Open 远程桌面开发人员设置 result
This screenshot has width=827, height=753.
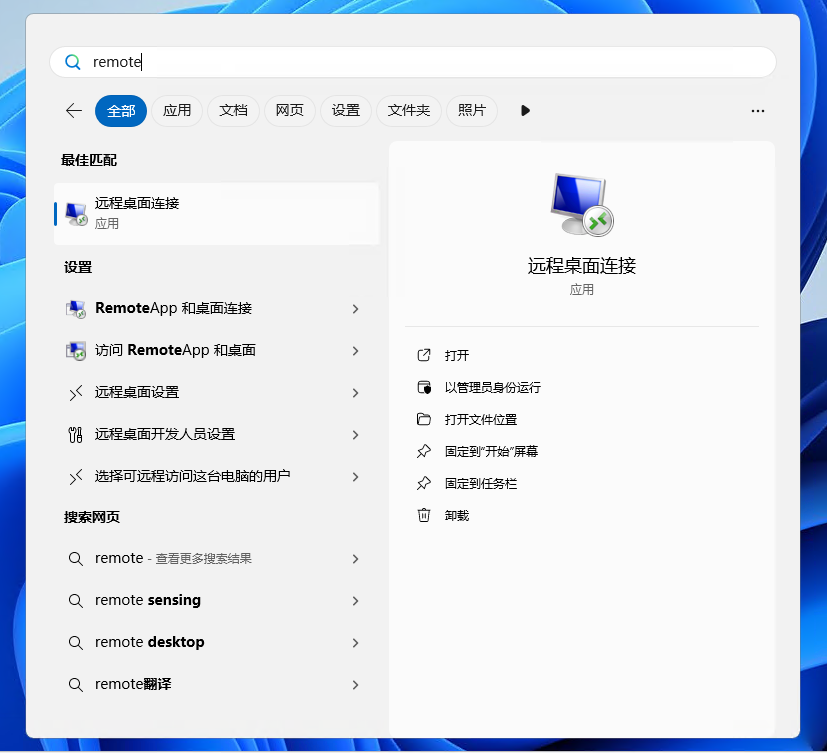coord(165,435)
